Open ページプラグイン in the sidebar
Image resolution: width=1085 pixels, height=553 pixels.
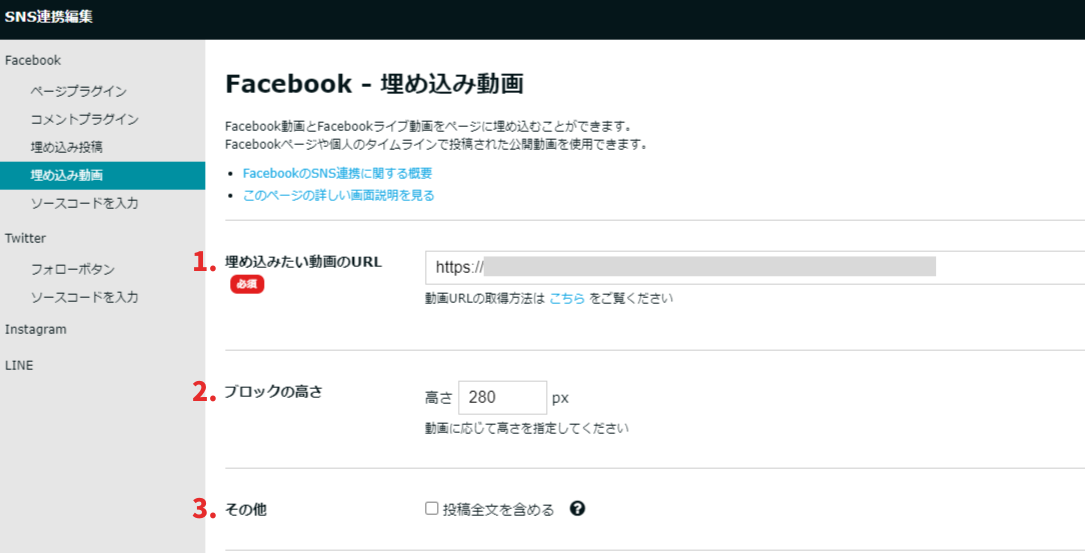(79, 91)
